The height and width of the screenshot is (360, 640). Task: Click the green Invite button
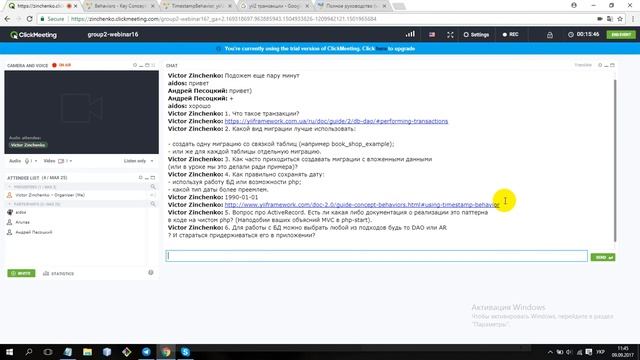(x=21, y=273)
